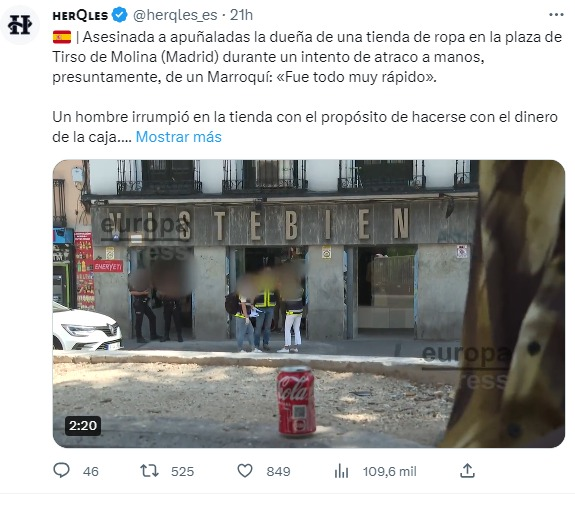Click the 2:20 video duration badge
Screen dimensions: 575x506
click(83, 426)
